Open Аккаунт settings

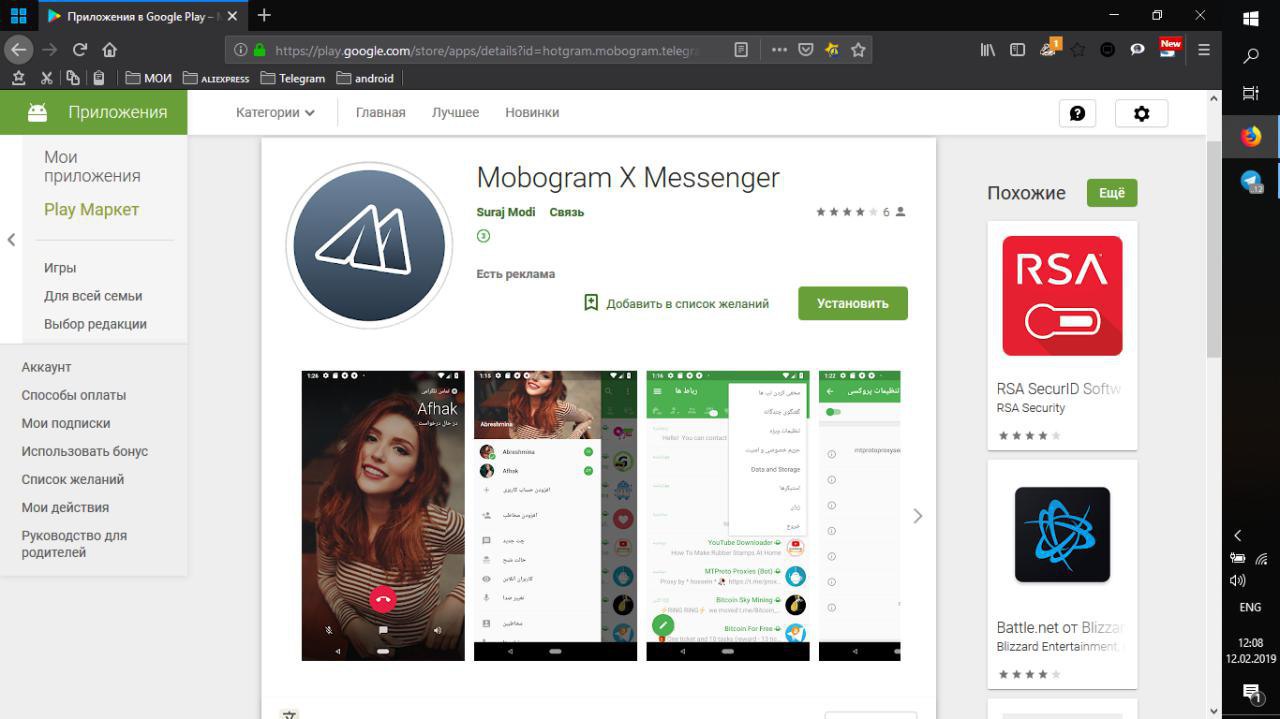[46, 367]
